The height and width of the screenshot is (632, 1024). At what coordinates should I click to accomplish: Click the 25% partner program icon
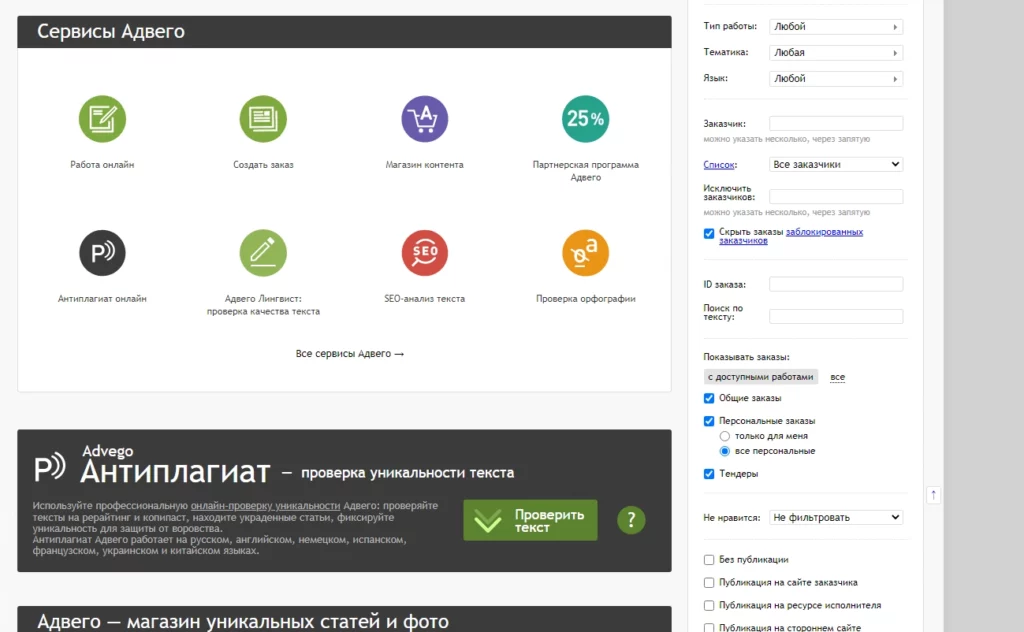[585, 119]
